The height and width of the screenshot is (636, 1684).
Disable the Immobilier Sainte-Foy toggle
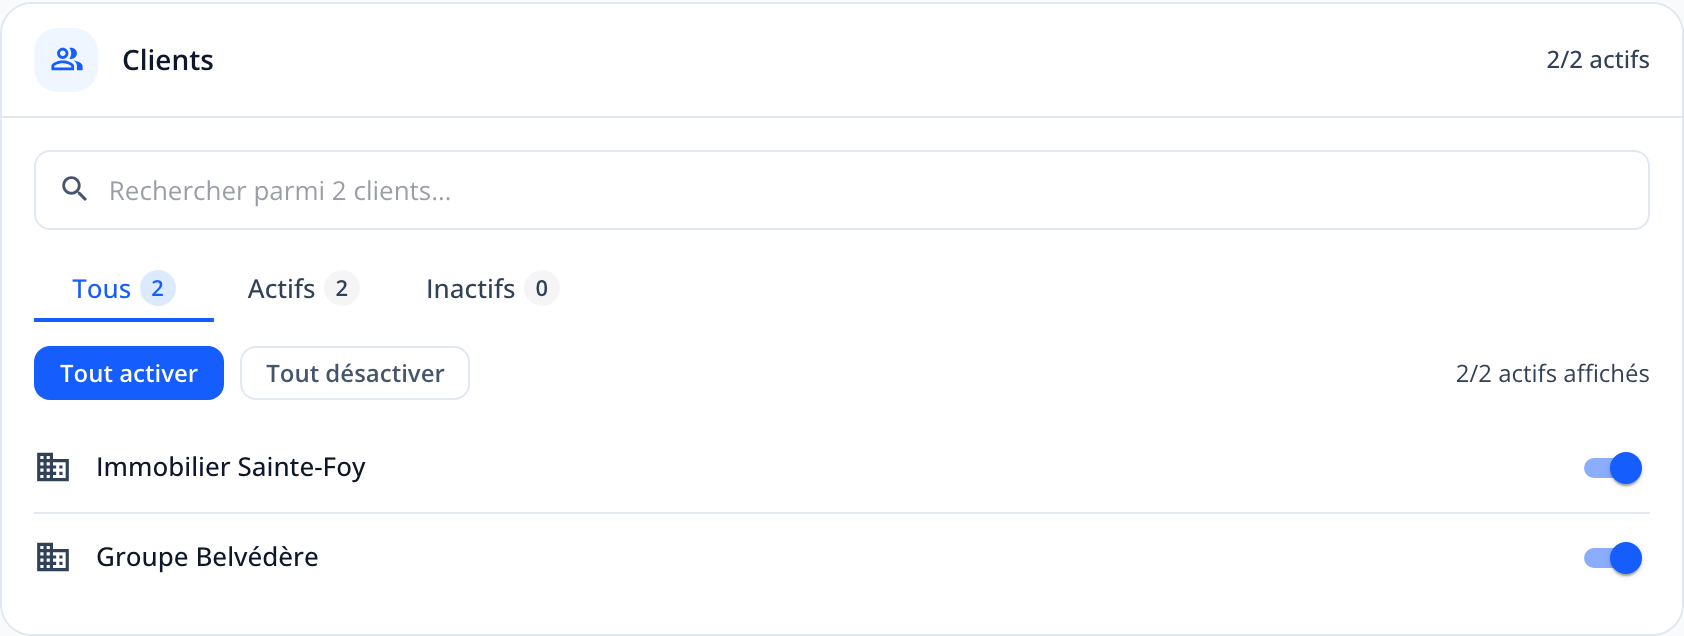point(1612,468)
